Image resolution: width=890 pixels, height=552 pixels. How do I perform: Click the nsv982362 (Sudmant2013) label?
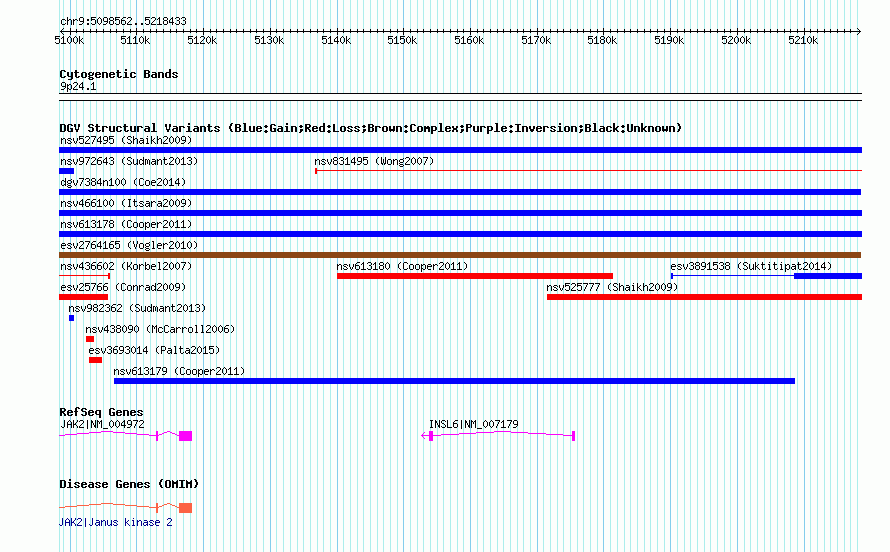(x=137, y=308)
